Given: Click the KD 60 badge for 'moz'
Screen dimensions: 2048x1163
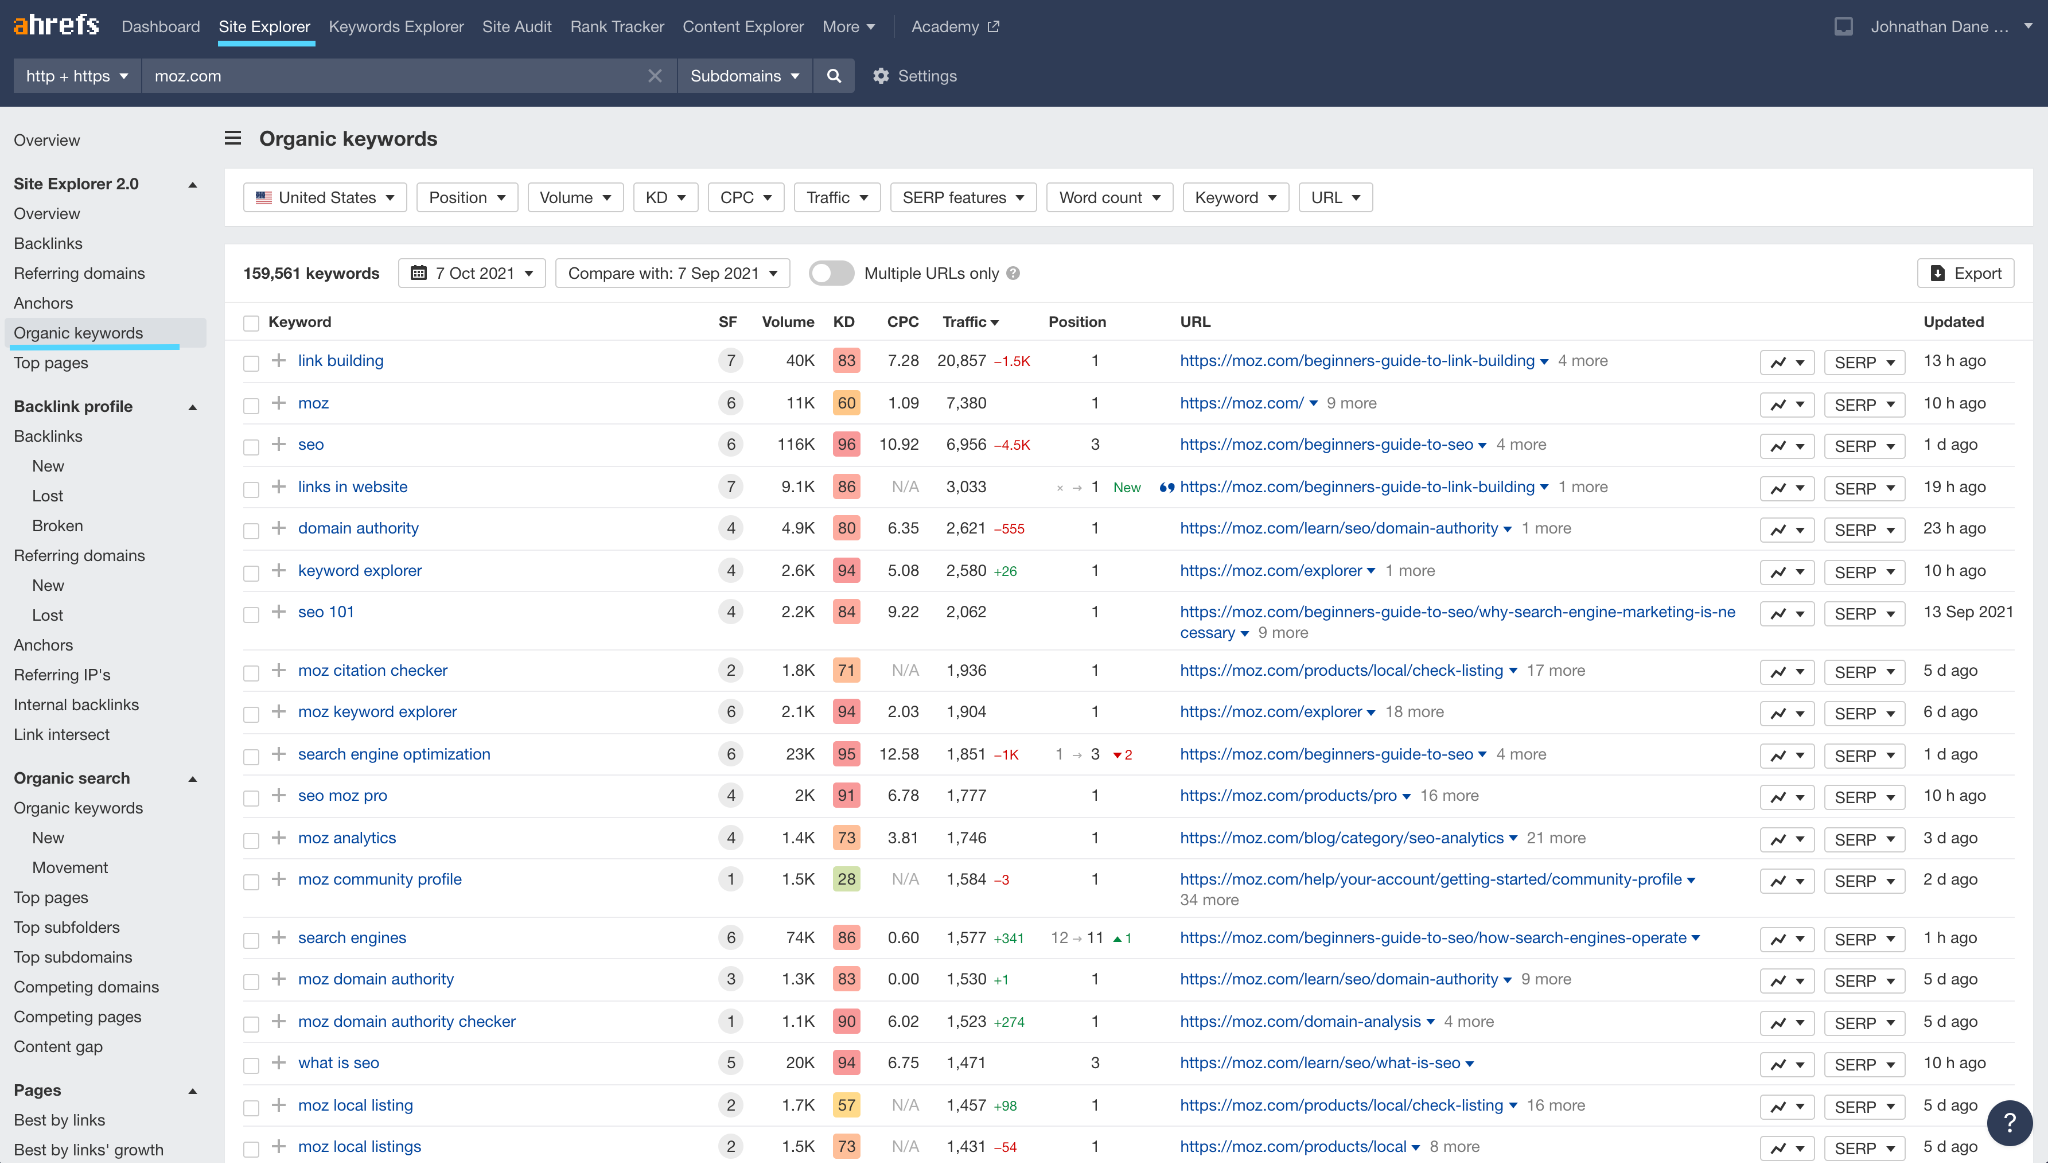Looking at the screenshot, I should [x=847, y=402].
